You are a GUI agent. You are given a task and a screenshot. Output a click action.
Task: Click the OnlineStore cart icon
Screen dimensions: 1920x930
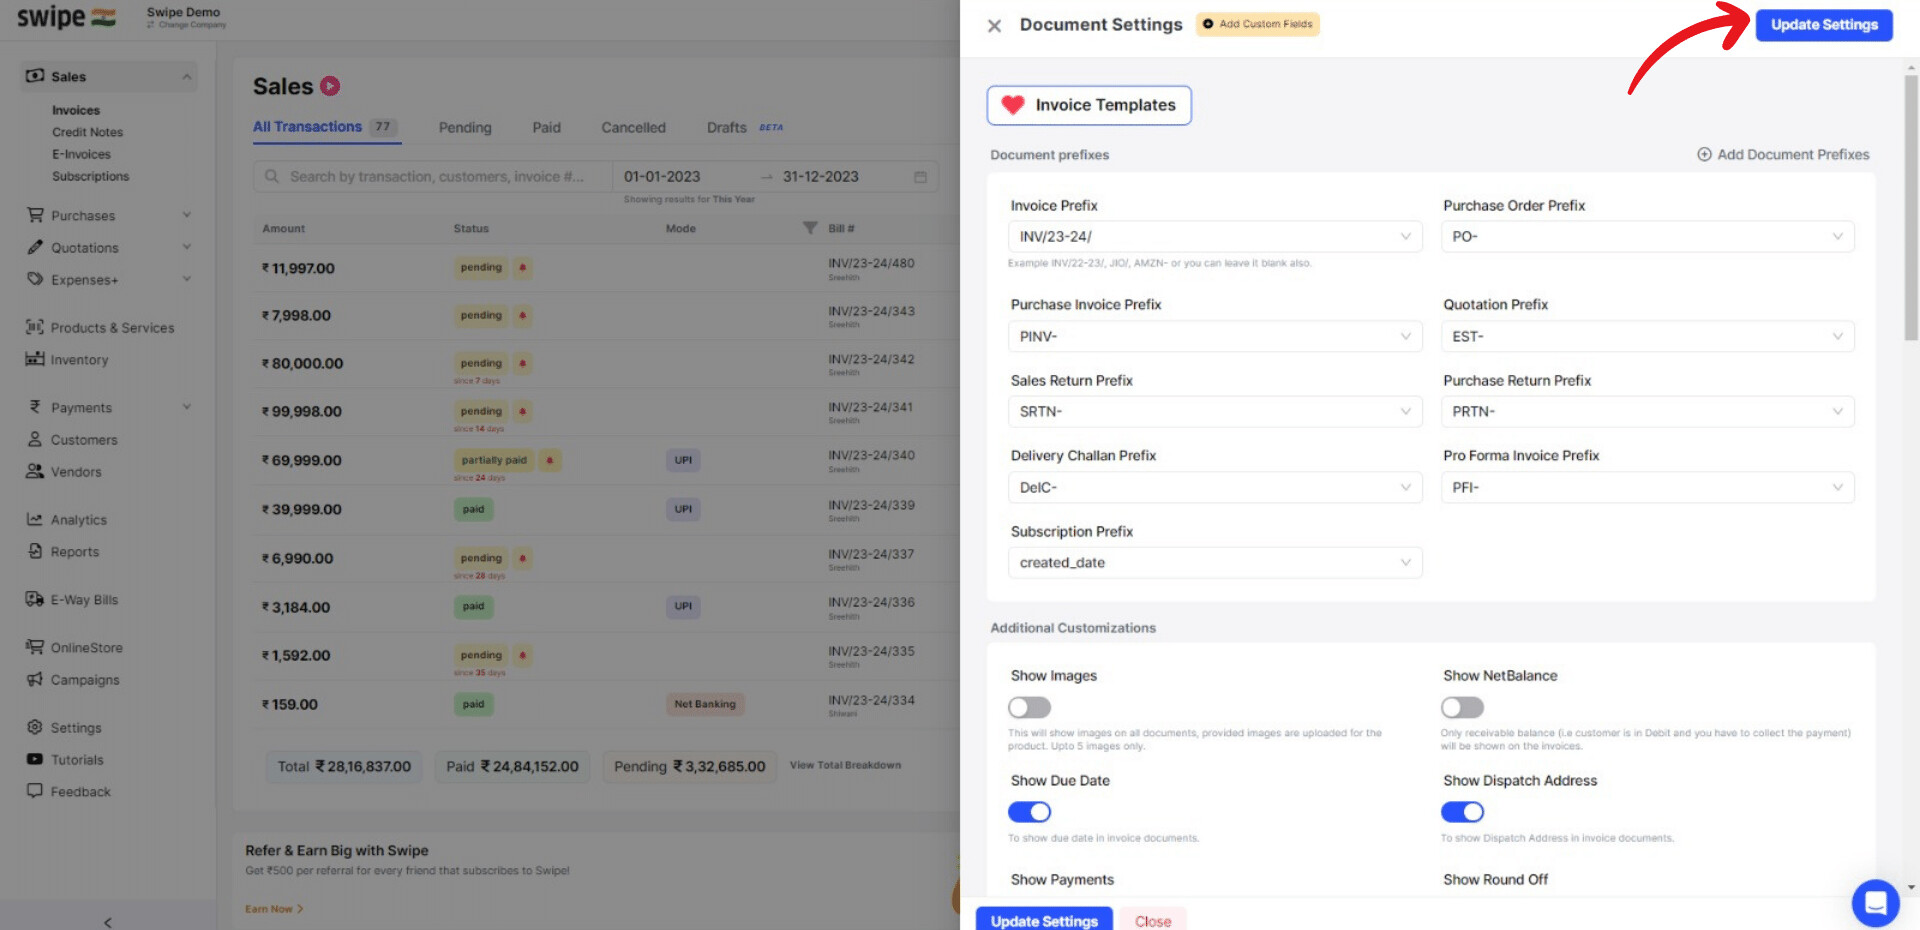point(35,647)
